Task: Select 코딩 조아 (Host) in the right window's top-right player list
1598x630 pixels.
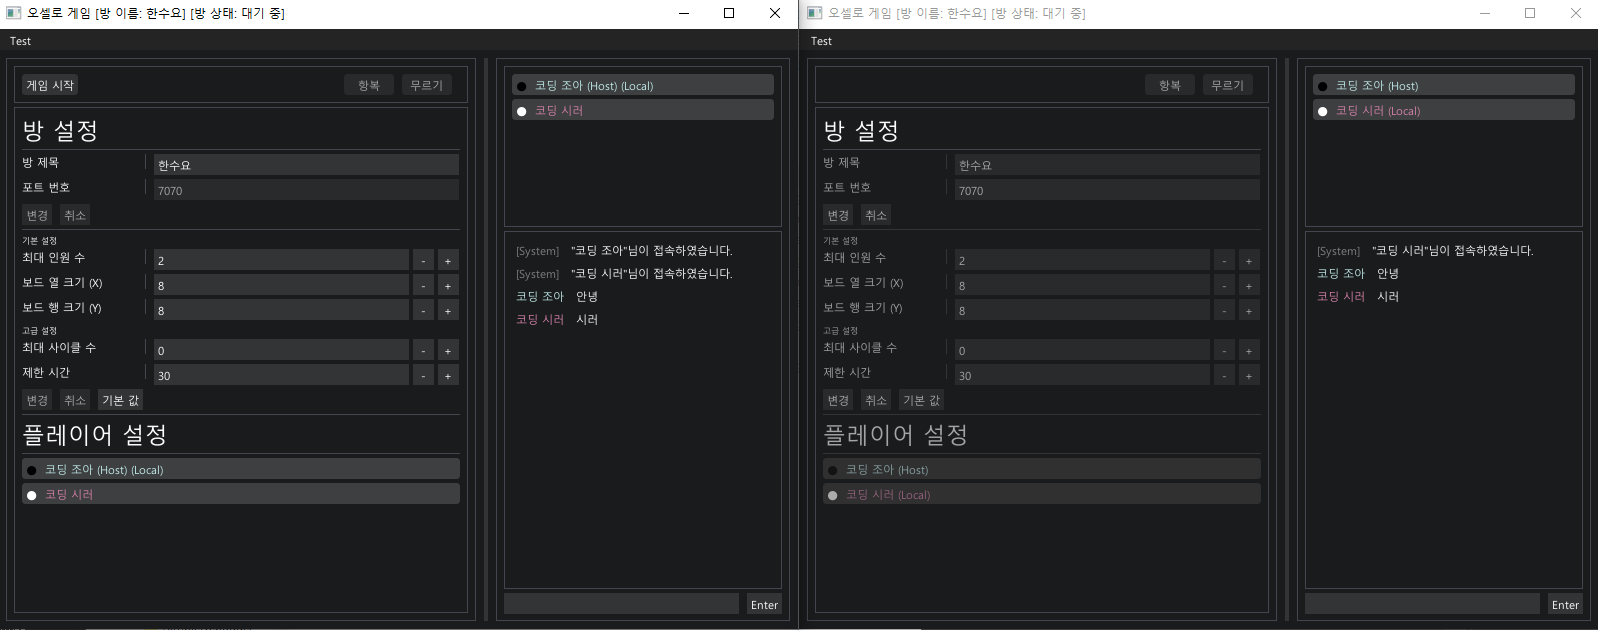Action: [1444, 85]
